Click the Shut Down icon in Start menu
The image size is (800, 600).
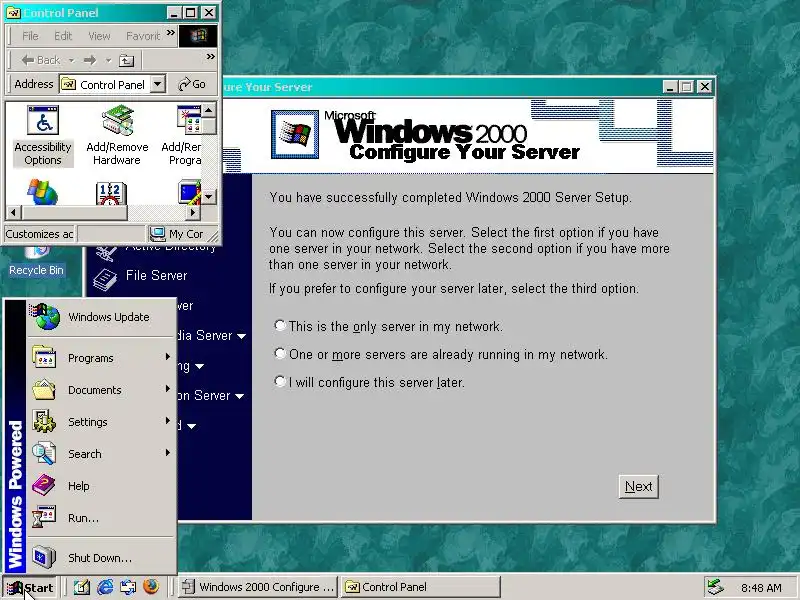click(x=44, y=557)
